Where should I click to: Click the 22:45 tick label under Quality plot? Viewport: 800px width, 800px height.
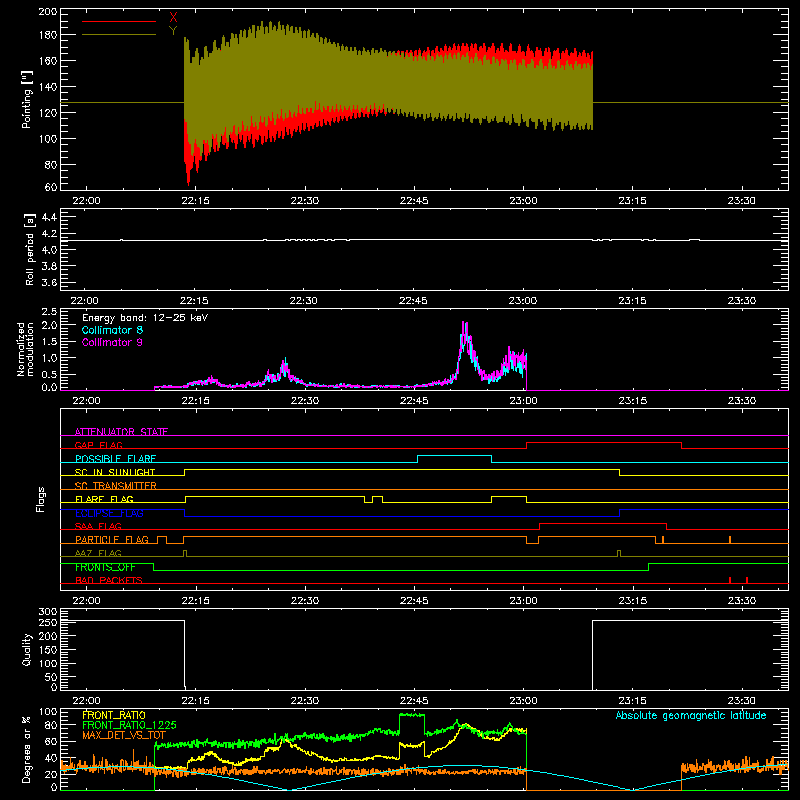pos(414,701)
